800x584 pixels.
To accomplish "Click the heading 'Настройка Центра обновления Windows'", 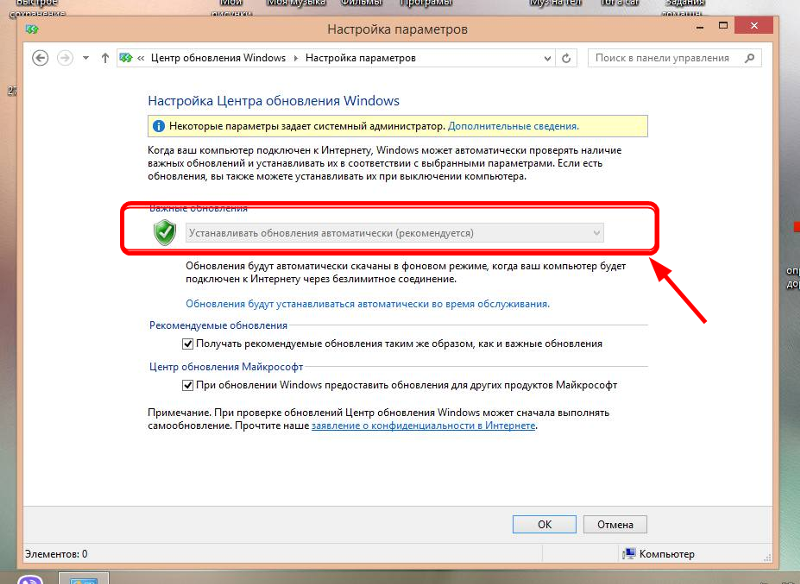I will tap(273, 101).
